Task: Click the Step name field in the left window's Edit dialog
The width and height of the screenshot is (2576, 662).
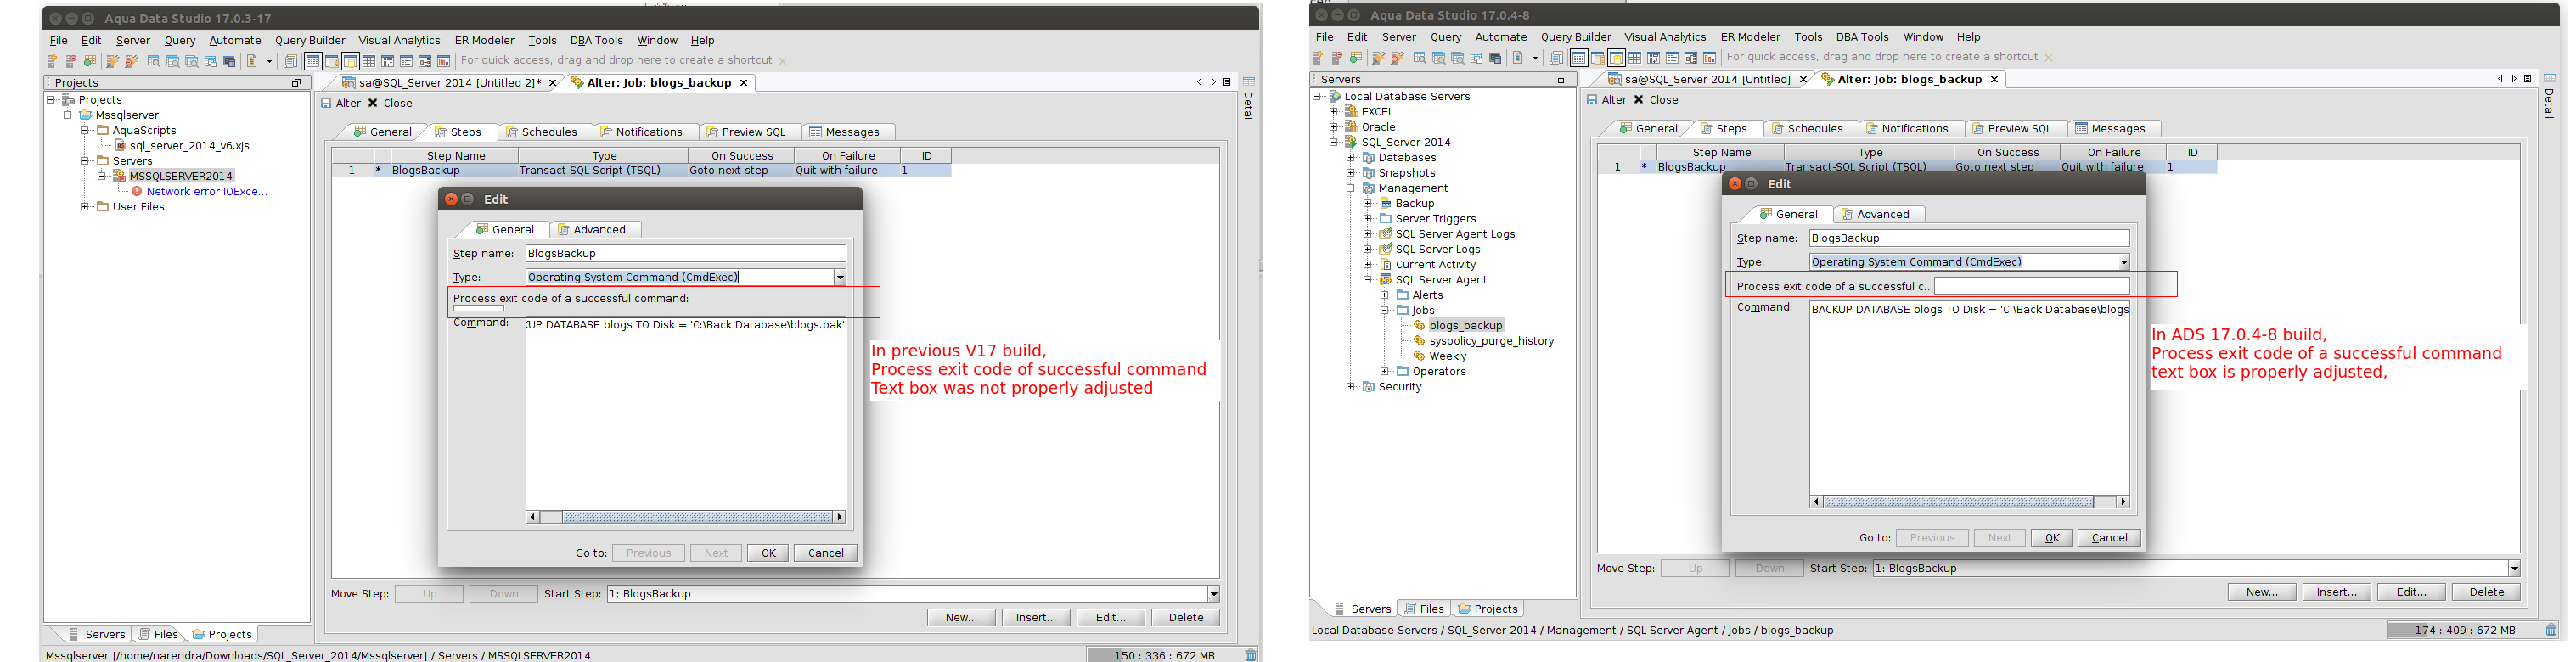Action: (686, 254)
